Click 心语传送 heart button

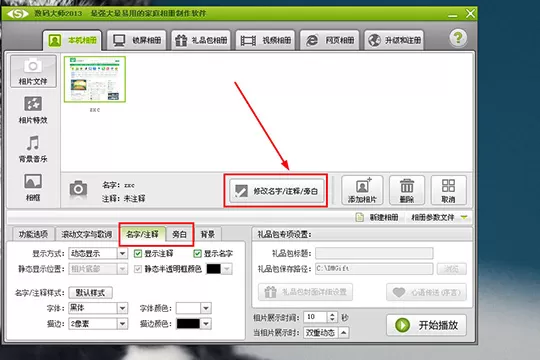pyautogui.click(x=426, y=292)
